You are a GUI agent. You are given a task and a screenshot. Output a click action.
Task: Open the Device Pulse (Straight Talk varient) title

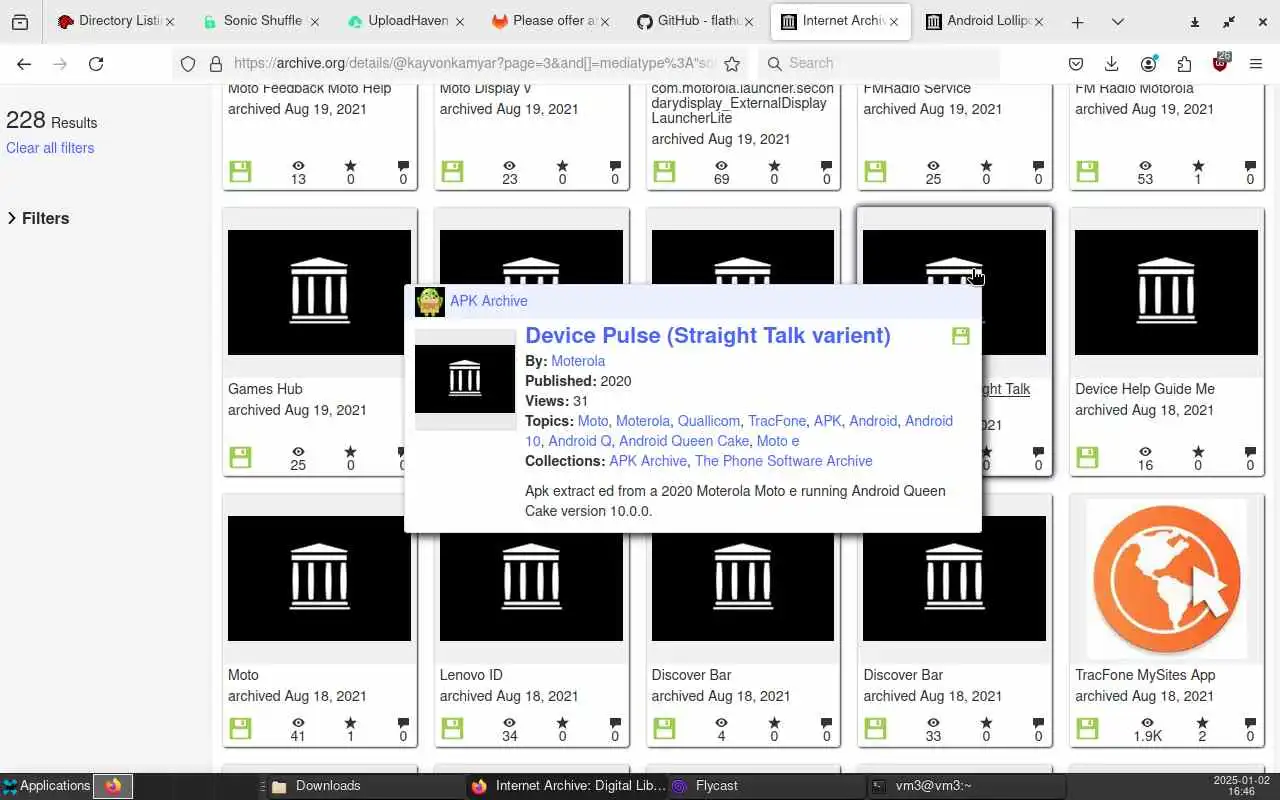point(708,336)
